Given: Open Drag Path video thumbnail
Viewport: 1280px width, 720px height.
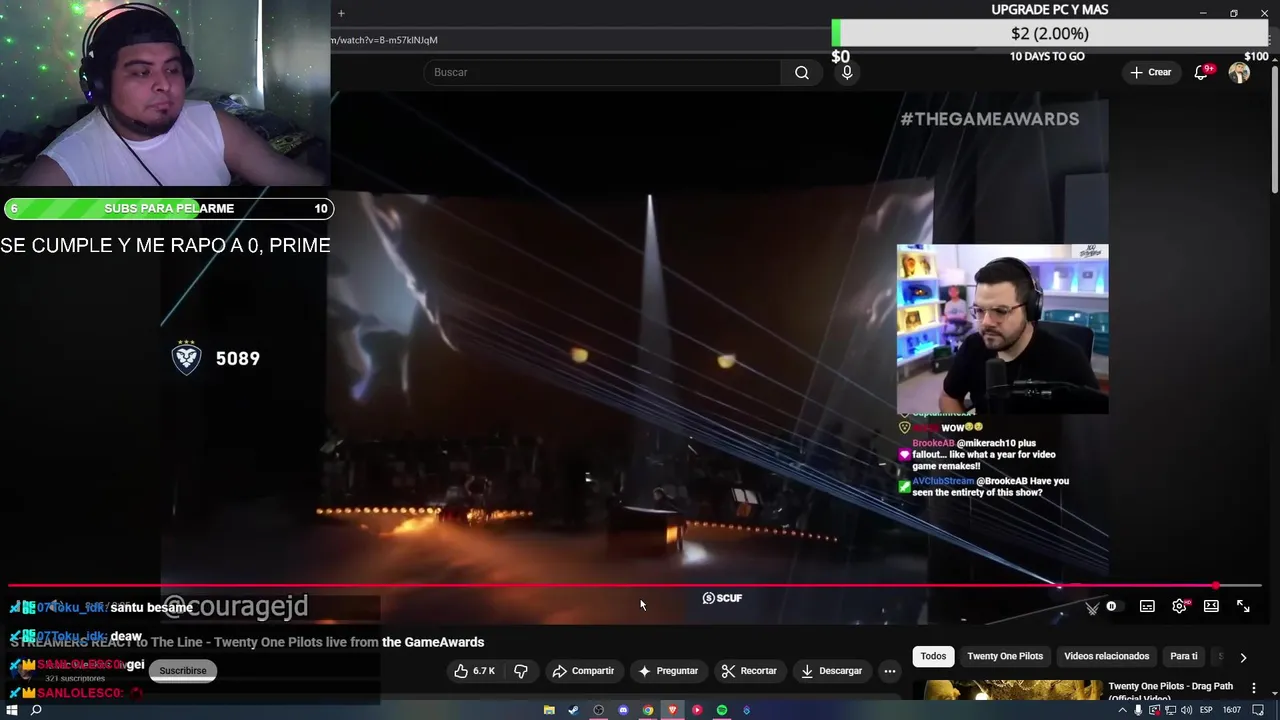Looking at the screenshot, I should (1012, 690).
